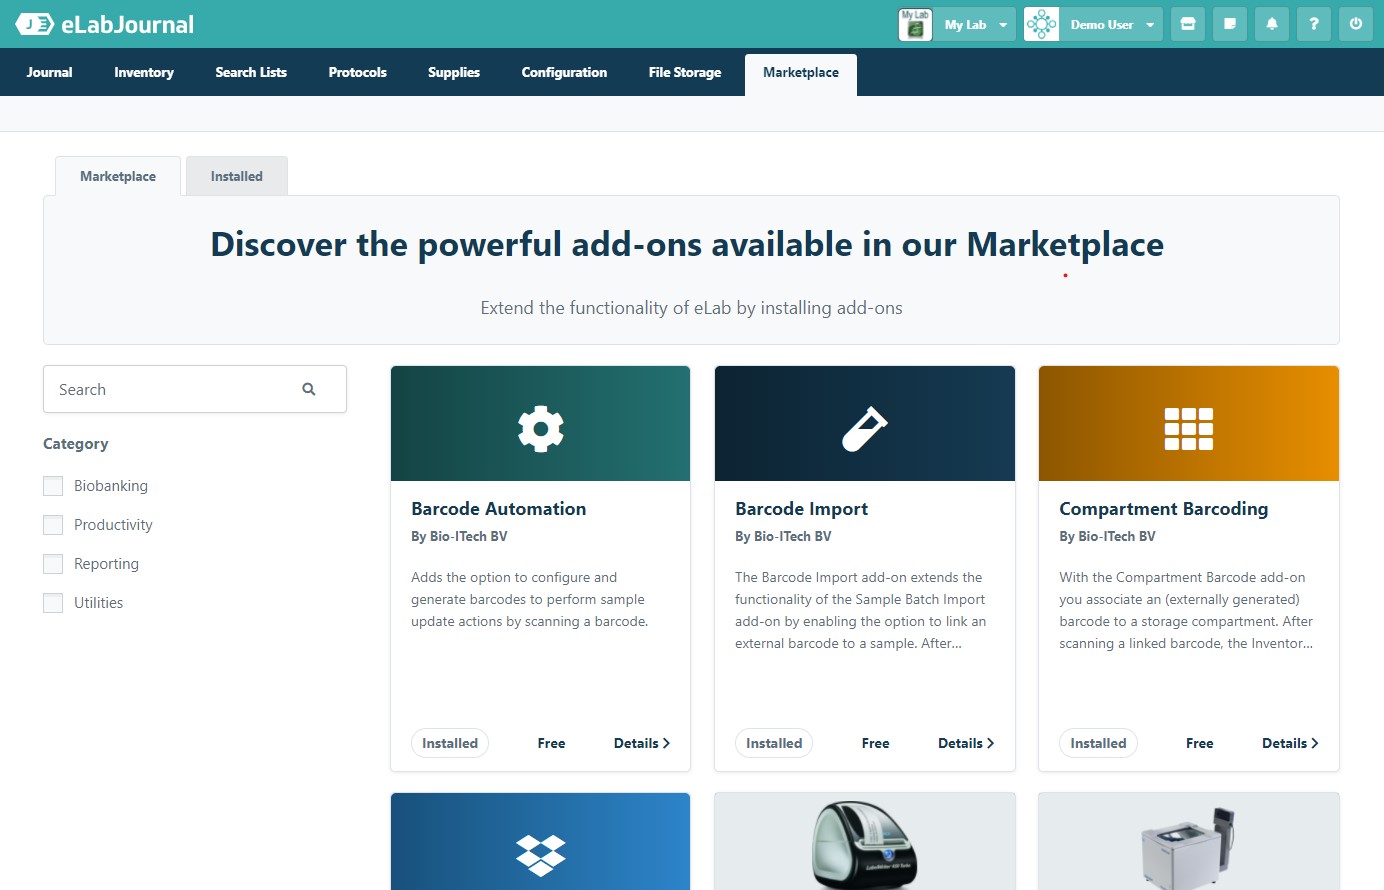This screenshot has height=890, width=1384.
Task: Click the Category heading text
Action: (x=76, y=444)
